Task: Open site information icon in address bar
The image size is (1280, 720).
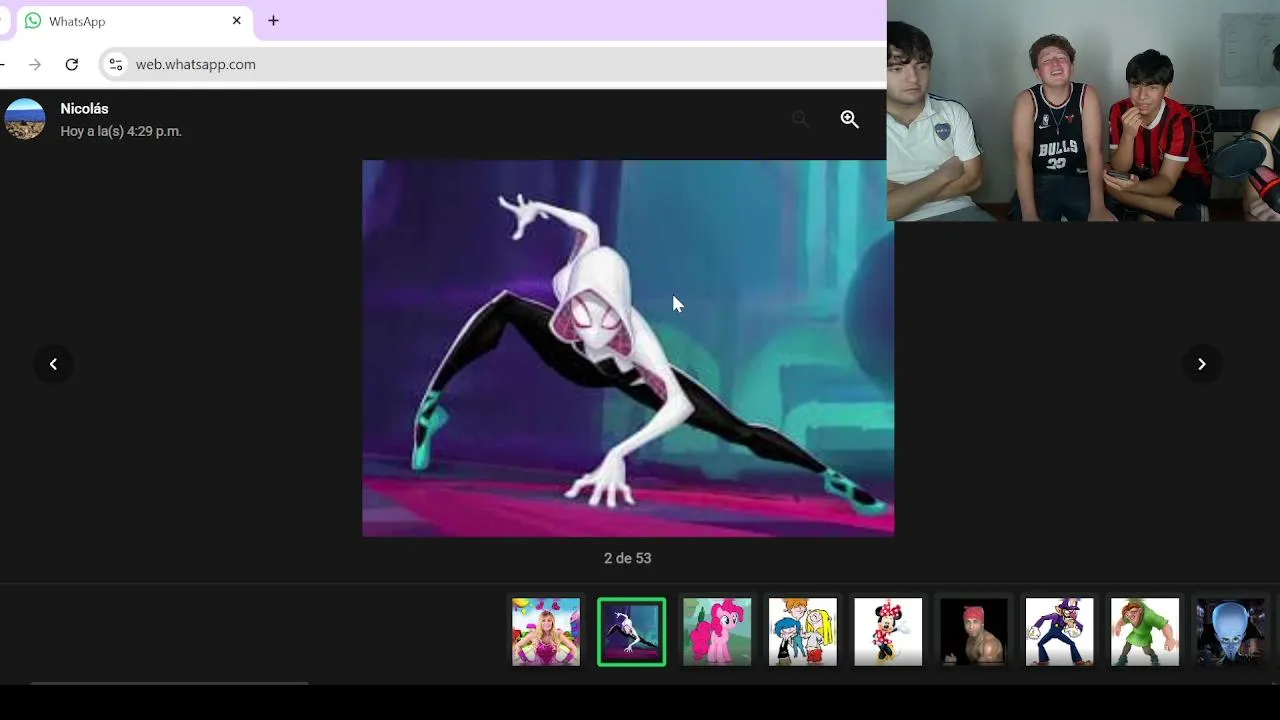Action: pos(116,64)
